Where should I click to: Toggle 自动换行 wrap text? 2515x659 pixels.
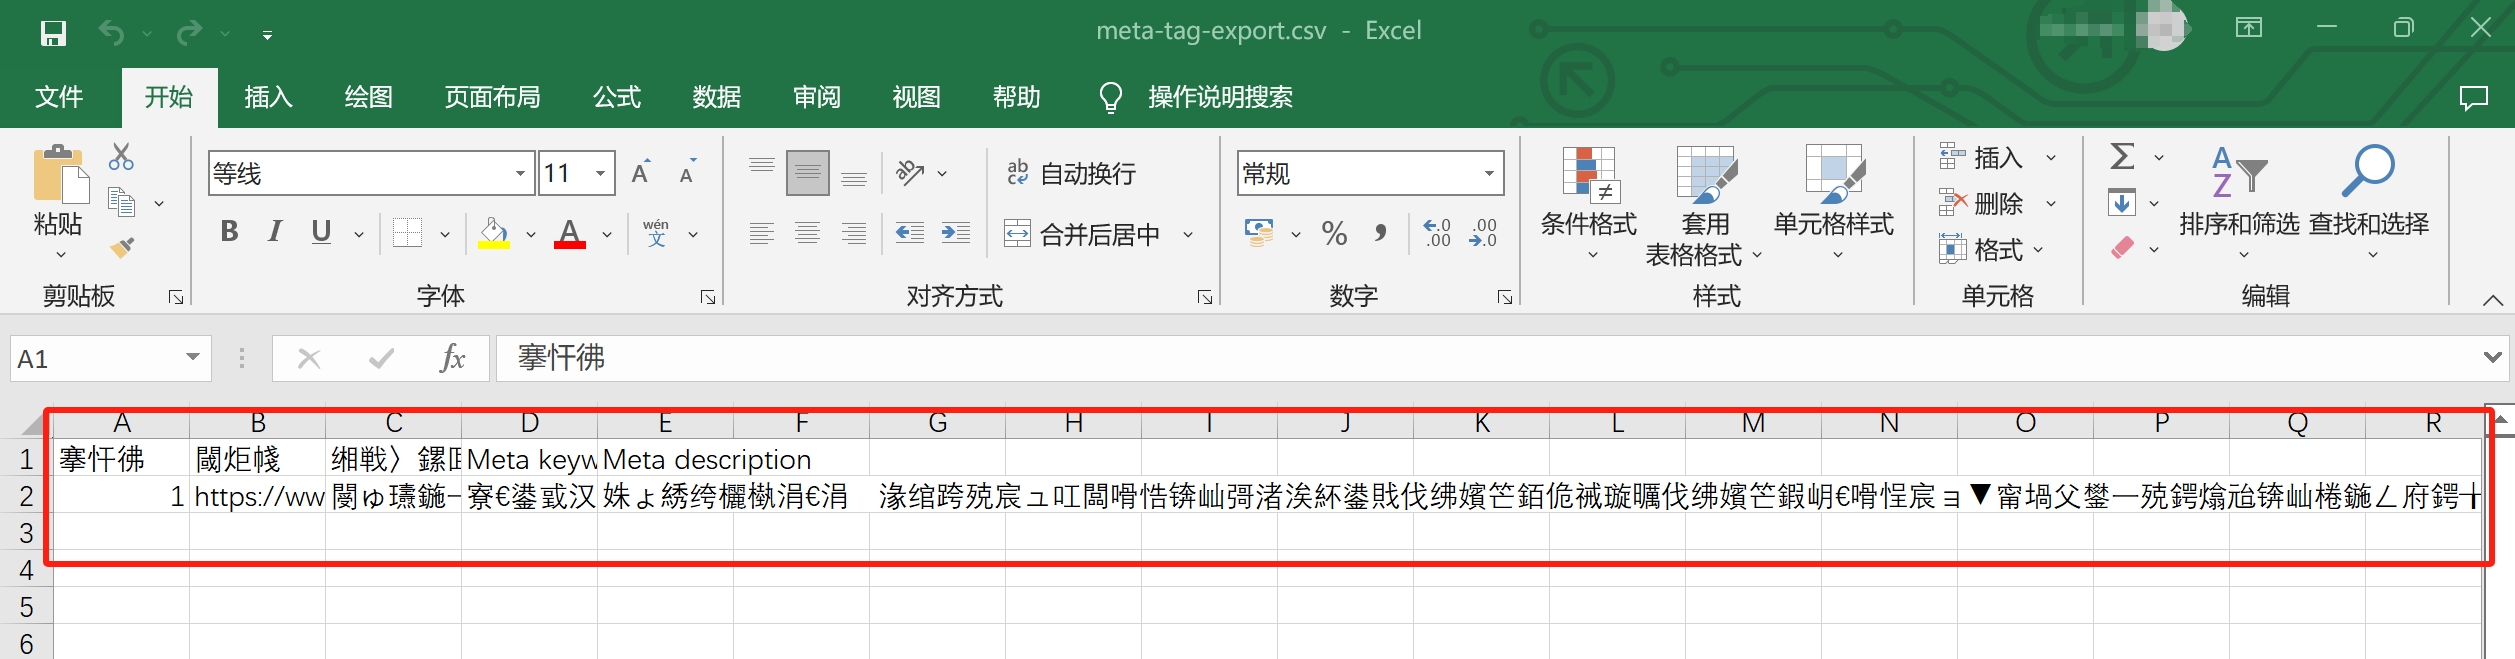click(1071, 174)
